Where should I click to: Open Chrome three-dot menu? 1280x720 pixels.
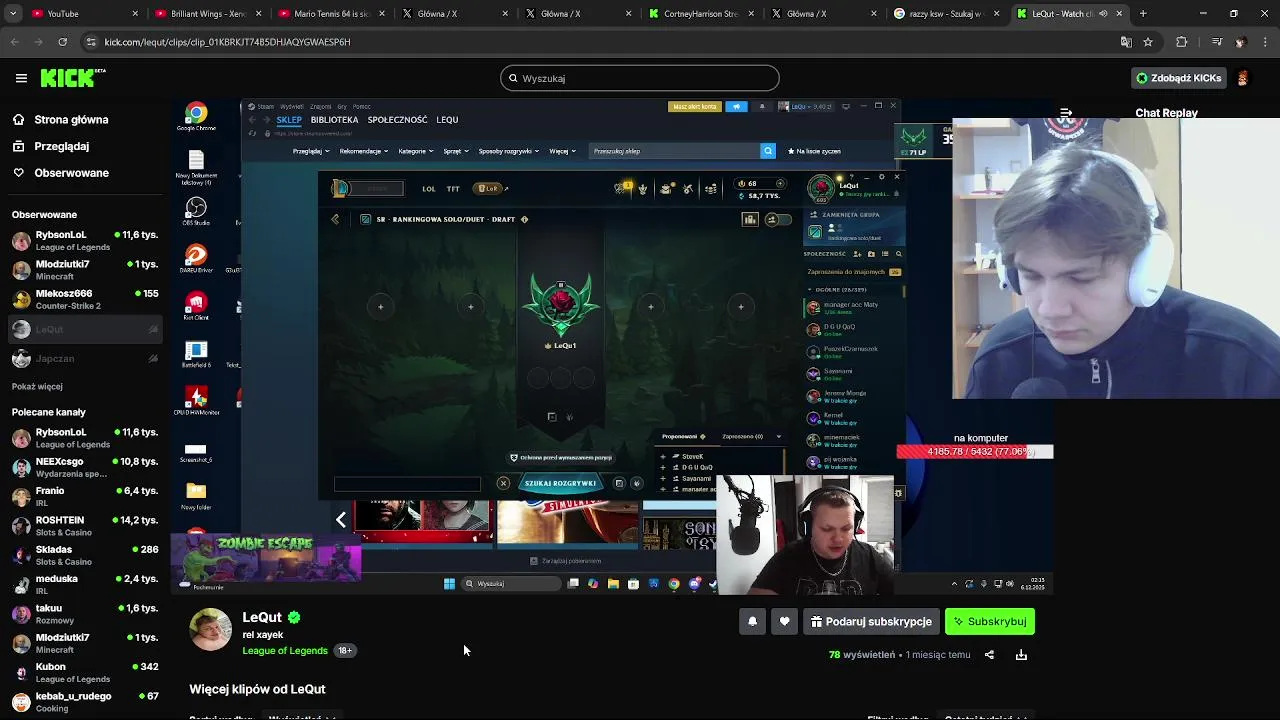click(1264, 42)
